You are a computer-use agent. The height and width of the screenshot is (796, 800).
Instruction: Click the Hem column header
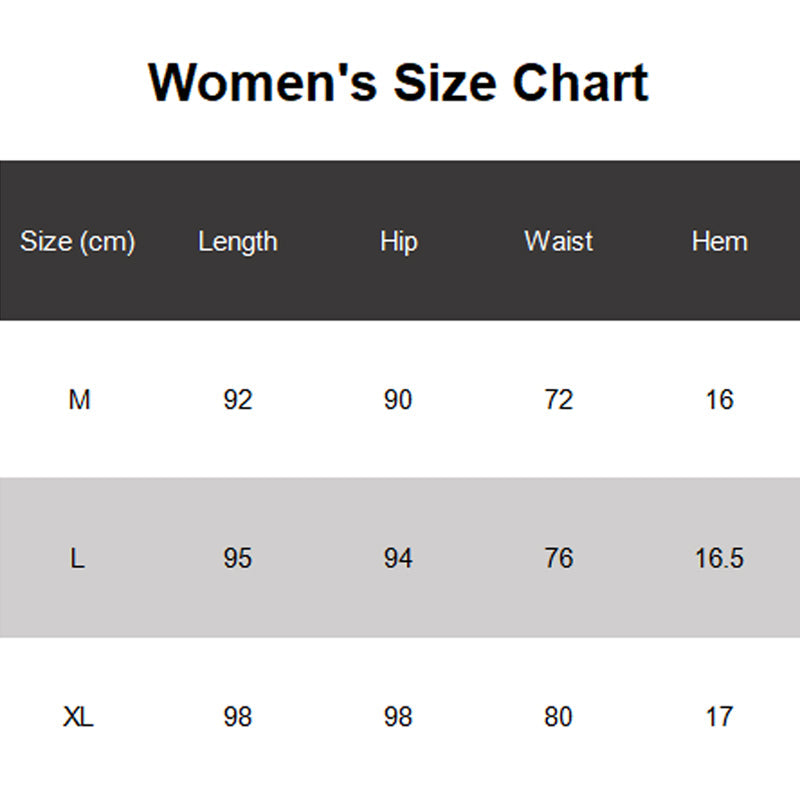(x=719, y=241)
